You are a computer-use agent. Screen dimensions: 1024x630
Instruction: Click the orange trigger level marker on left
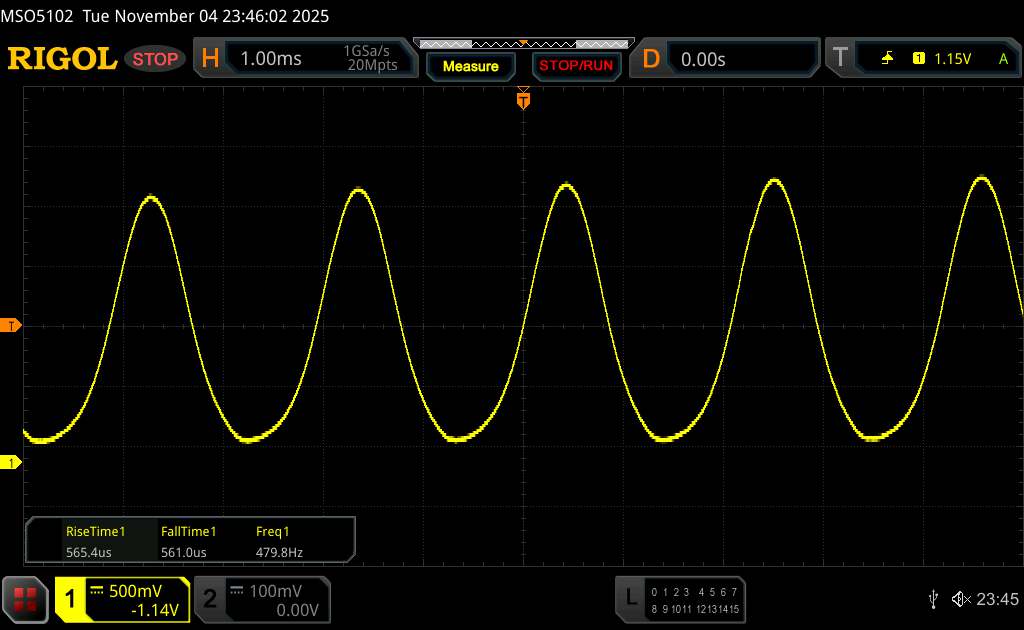tap(11, 326)
